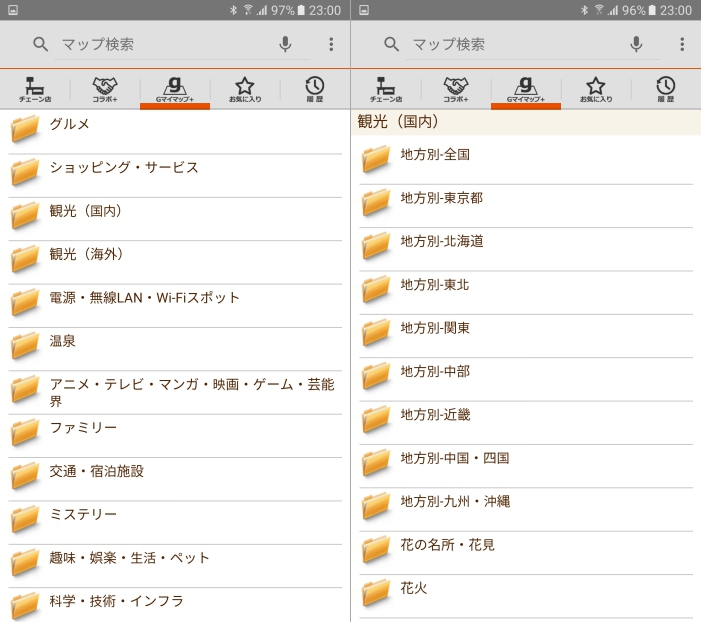This screenshot has width=701, height=622.
Task: Expand the 地方別-東京都 folder
Action: coord(526,202)
